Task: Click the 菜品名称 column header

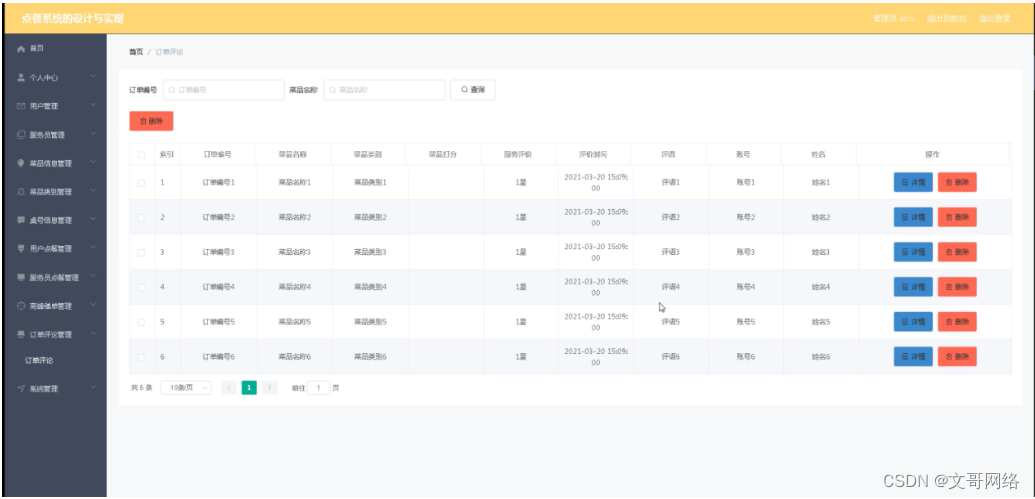Action: point(293,154)
